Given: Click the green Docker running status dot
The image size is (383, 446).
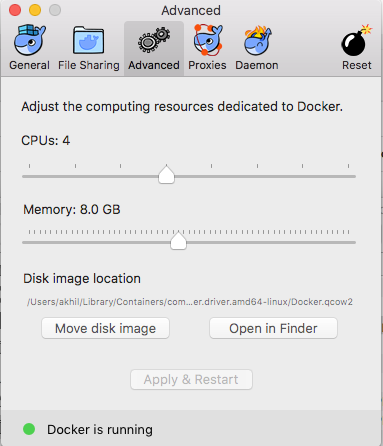Looking at the screenshot, I should coord(29,429).
